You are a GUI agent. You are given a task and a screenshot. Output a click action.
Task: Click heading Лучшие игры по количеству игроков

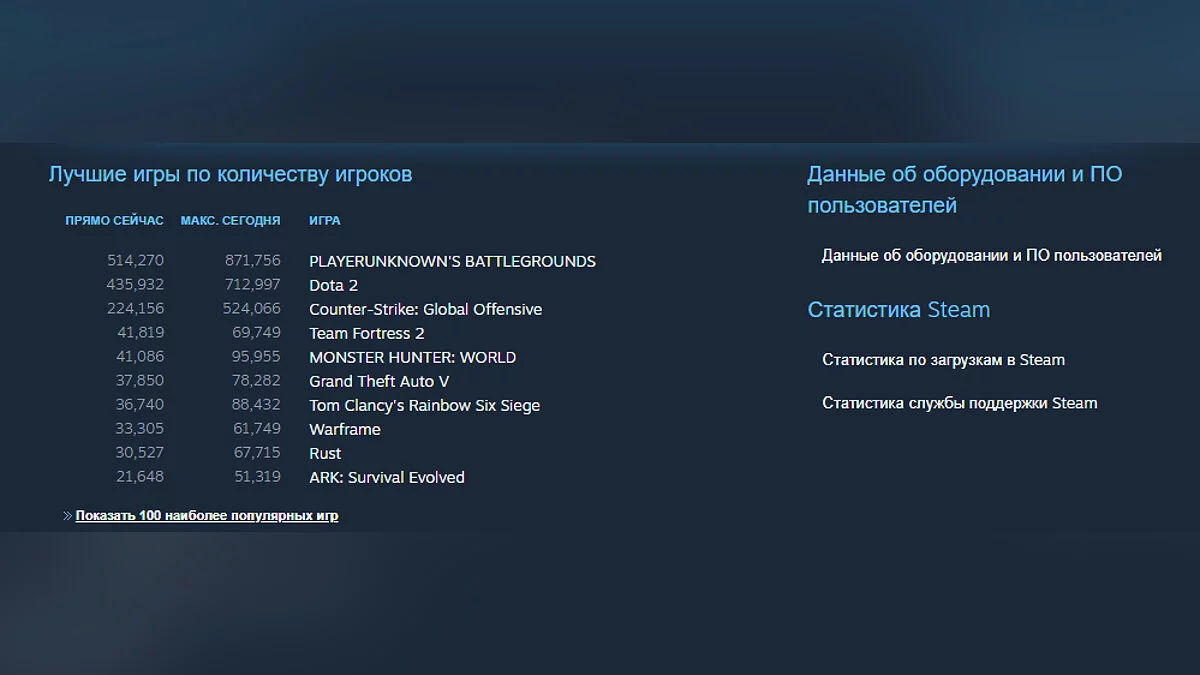point(230,174)
